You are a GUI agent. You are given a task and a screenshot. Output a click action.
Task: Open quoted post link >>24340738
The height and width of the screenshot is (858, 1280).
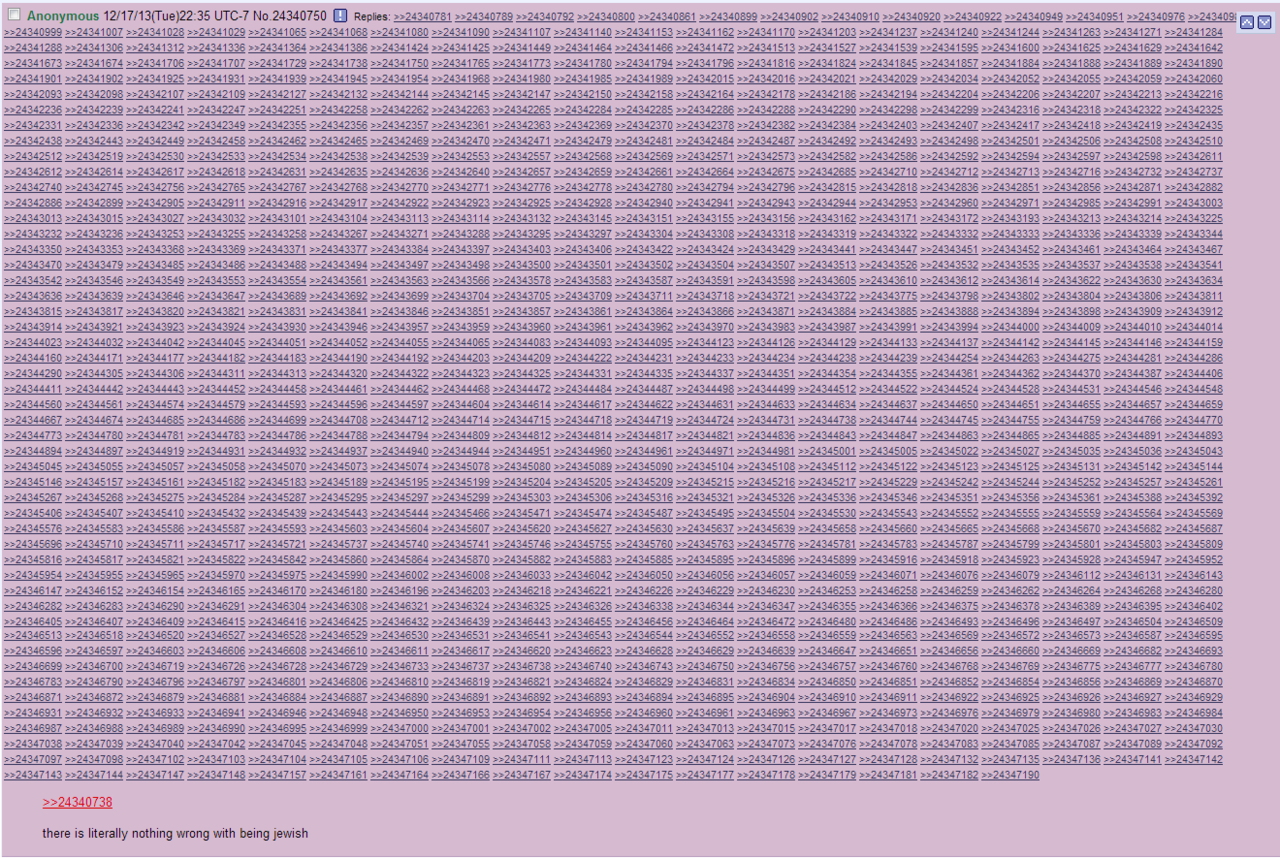[x=77, y=802]
